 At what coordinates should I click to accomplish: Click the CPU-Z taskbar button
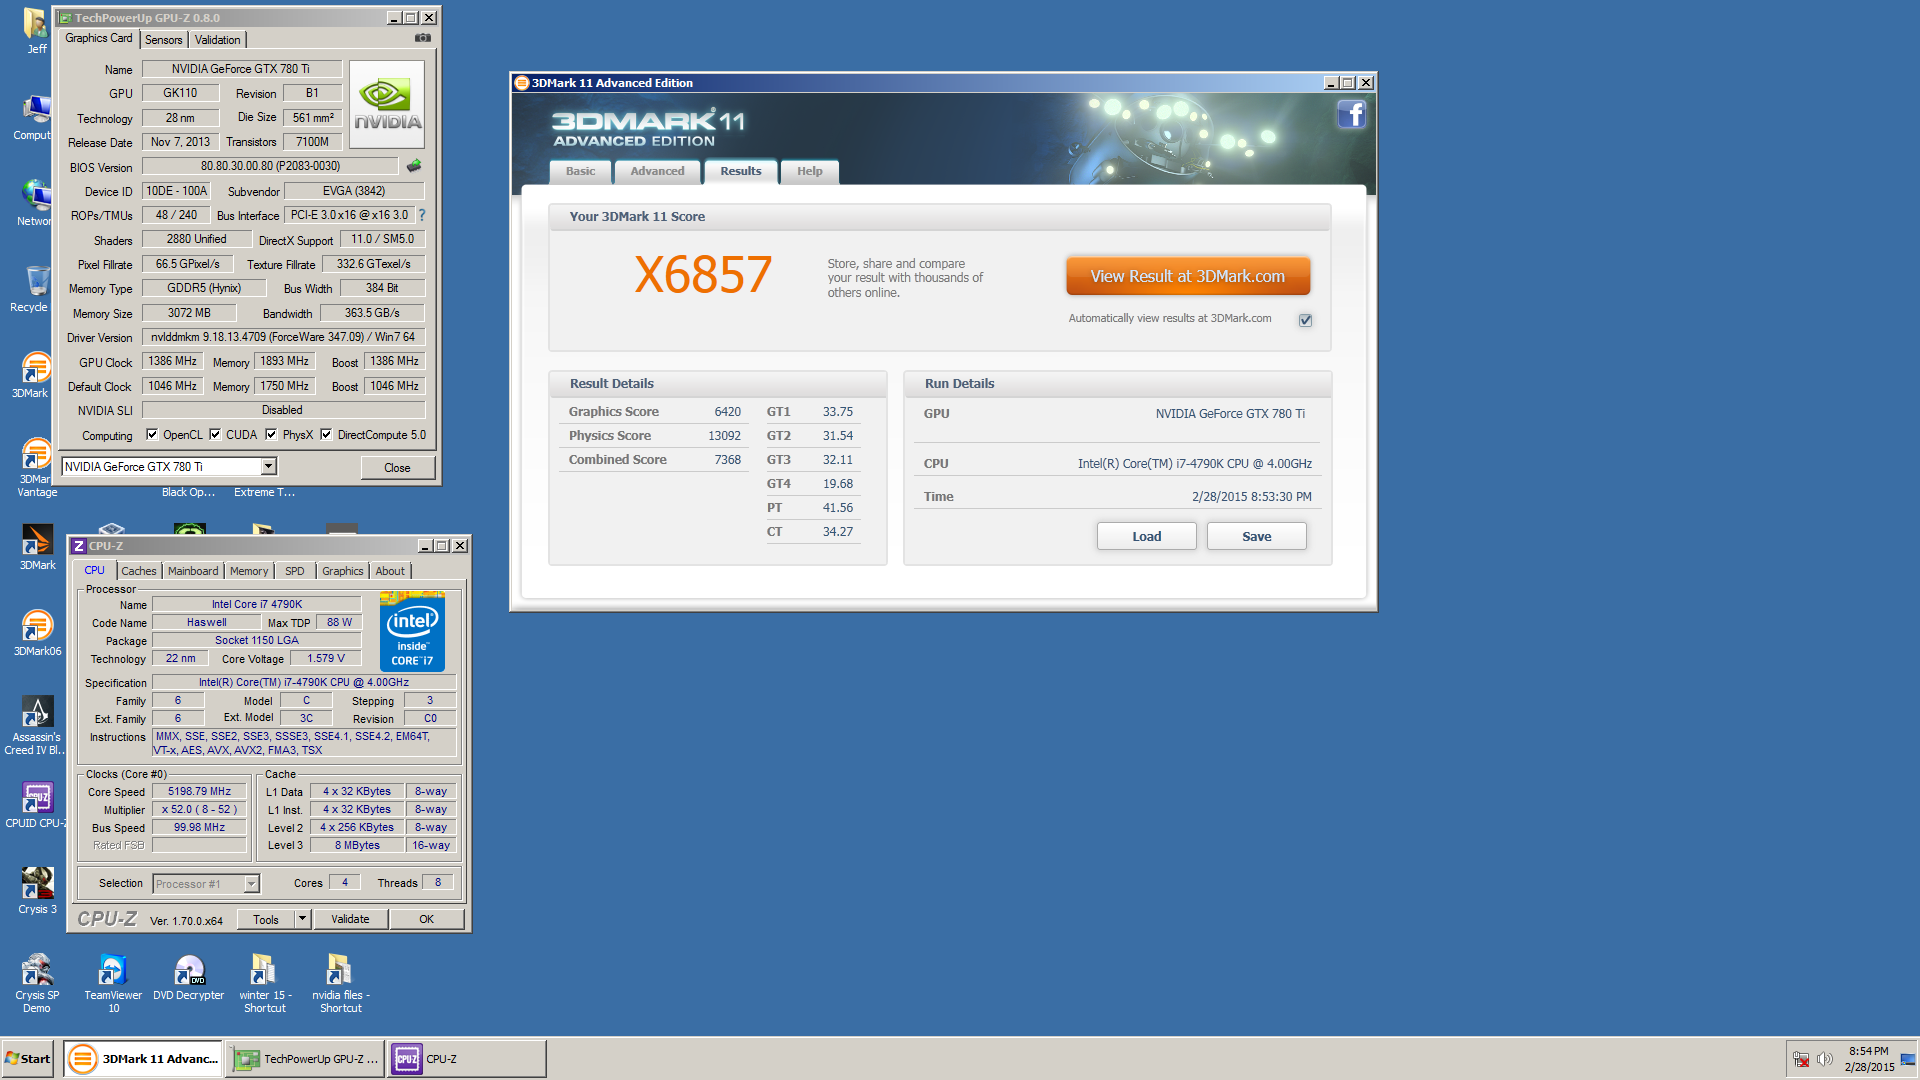coord(467,1059)
